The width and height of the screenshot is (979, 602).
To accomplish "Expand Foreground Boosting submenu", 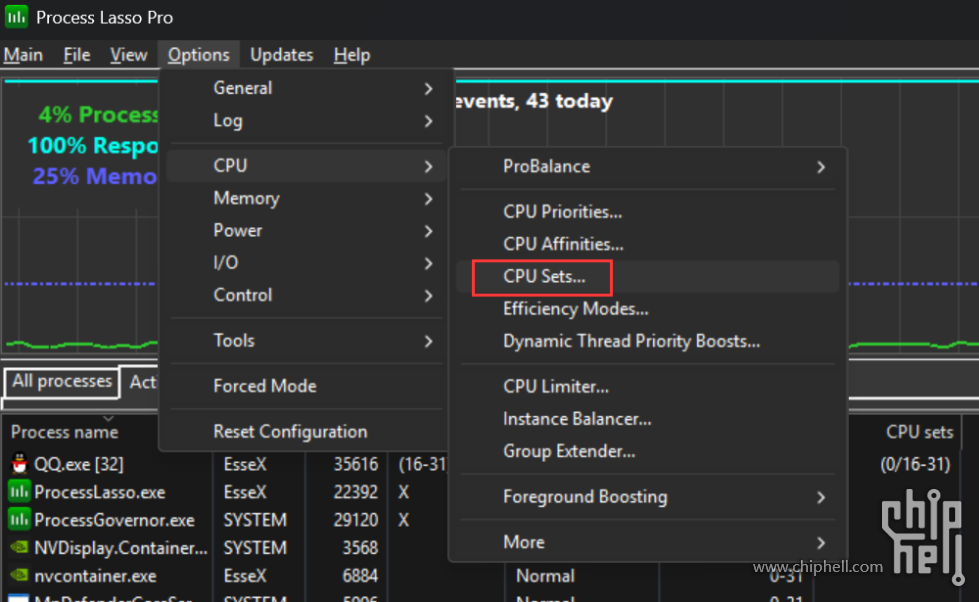I will coord(647,497).
